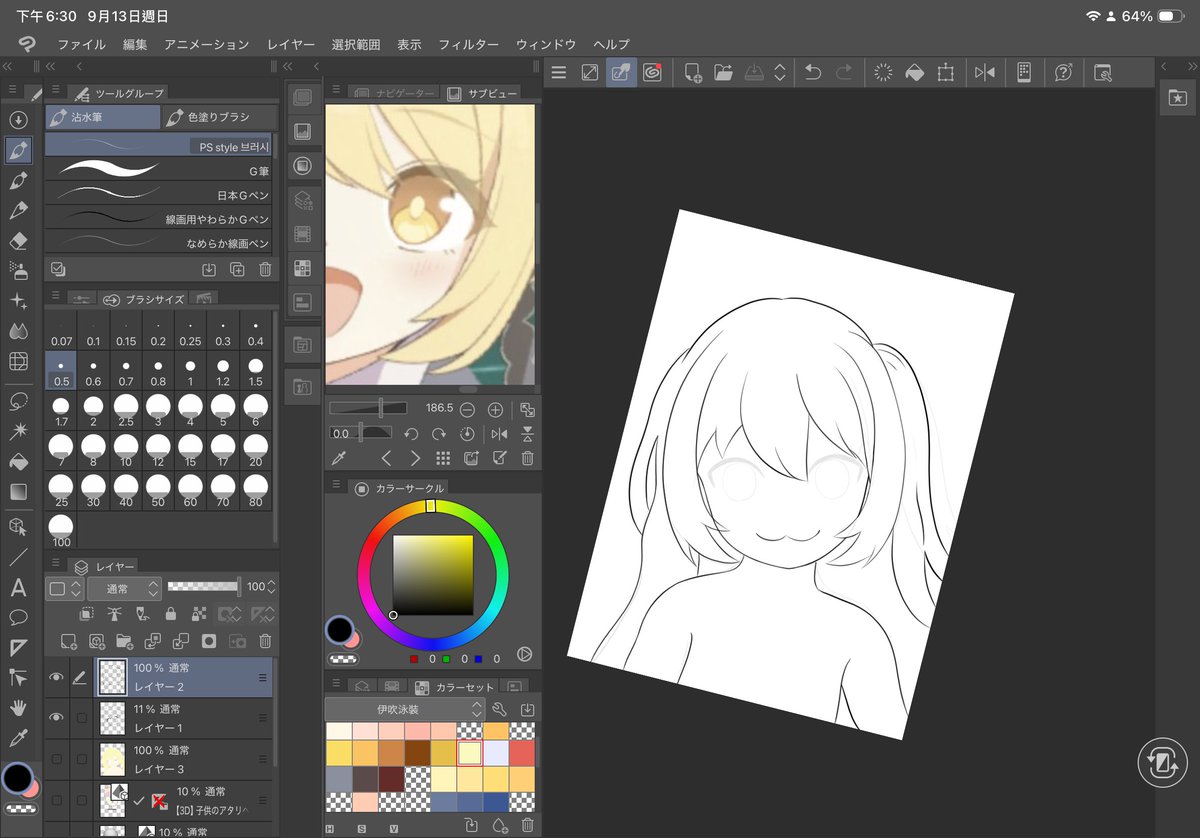Screen dimensions: 1200x838
Task: Open the Clip Studio spiral icon in command bar
Action: (x=652, y=72)
